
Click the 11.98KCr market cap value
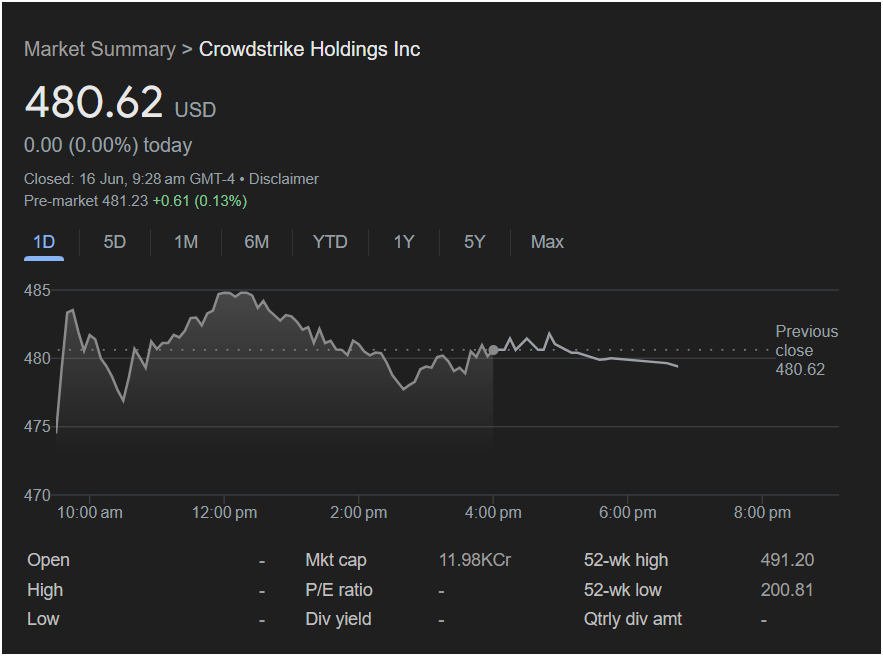coord(475,560)
